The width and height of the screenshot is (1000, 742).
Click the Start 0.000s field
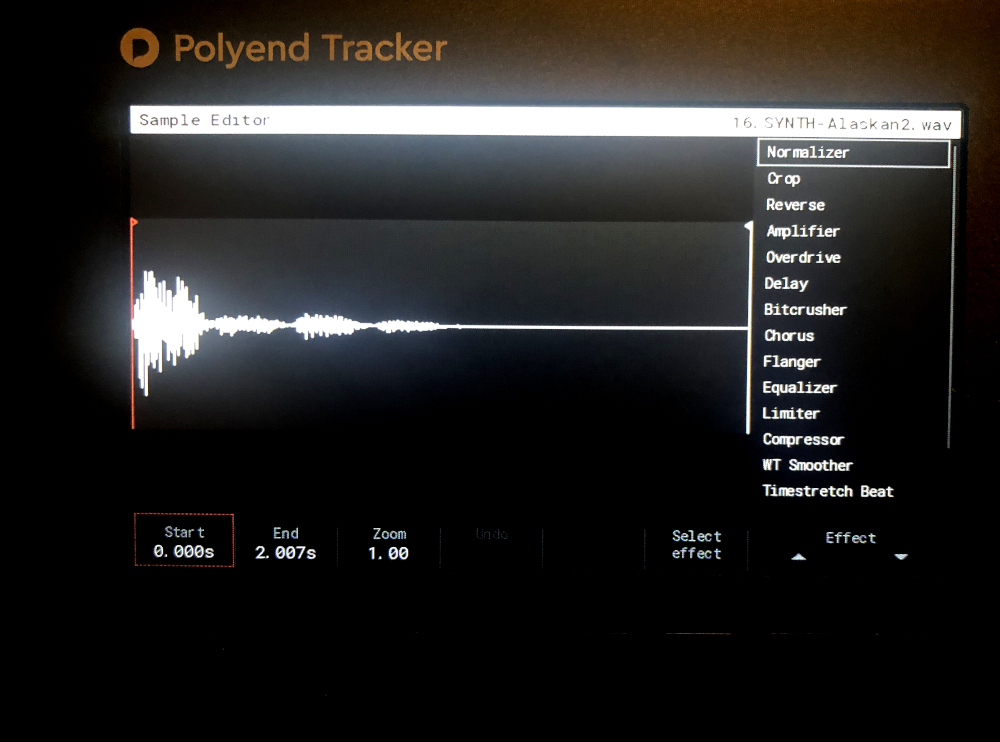point(184,540)
